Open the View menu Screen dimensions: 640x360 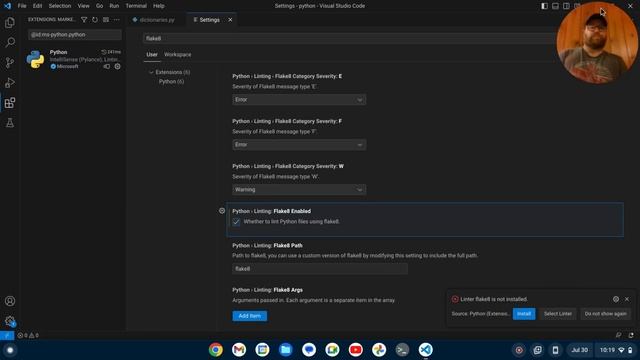[x=83, y=6]
